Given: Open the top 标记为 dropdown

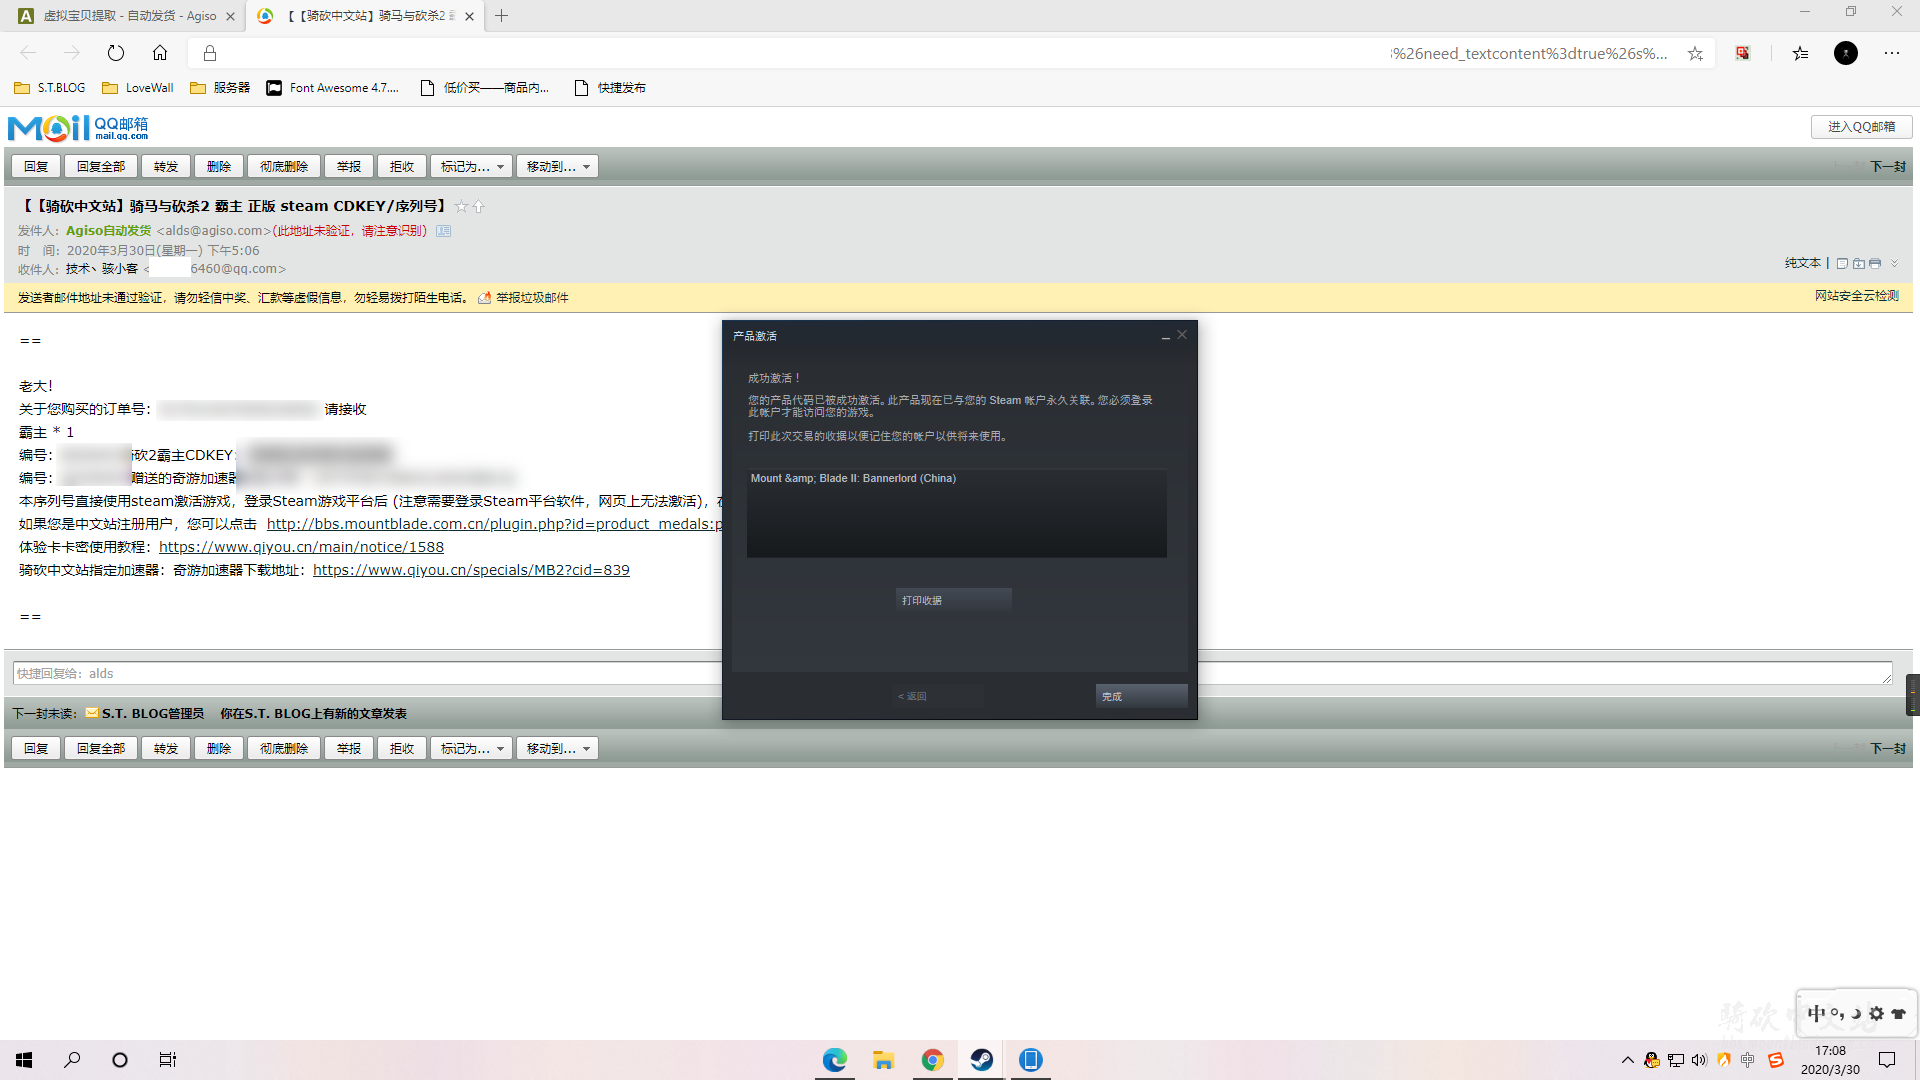Looking at the screenshot, I should click(471, 166).
